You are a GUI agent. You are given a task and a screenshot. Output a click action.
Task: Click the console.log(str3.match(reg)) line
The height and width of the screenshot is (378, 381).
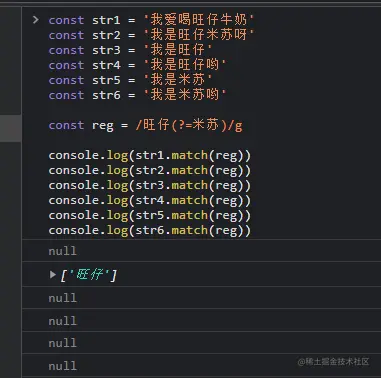(149, 185)
